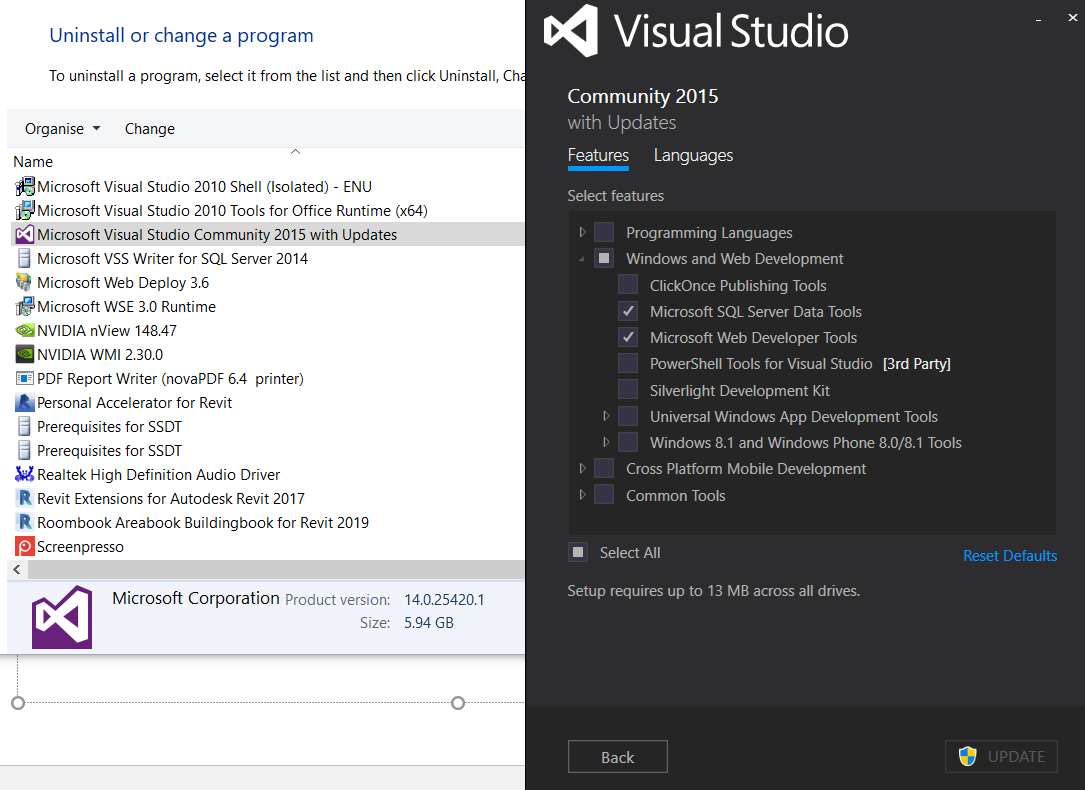
Task: Check Windows 8.1 and Windows Phone Tools
Action: tap(628, 442)
